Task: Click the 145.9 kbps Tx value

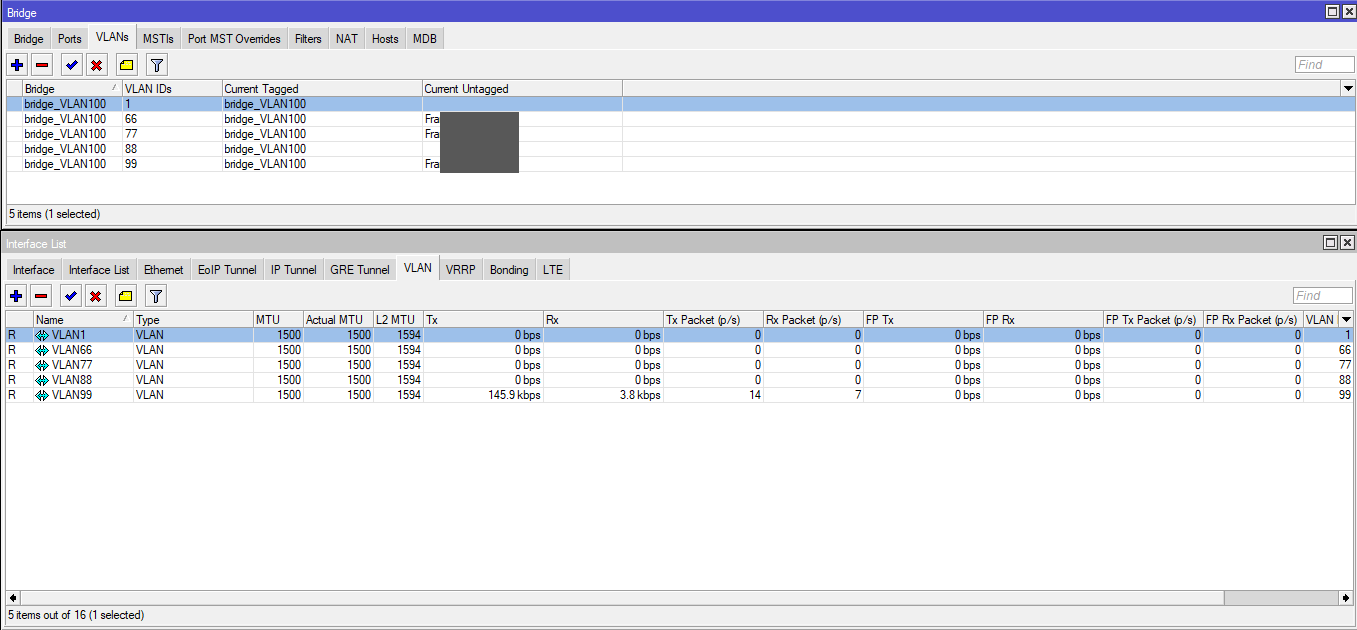Action: coord(514,395)
